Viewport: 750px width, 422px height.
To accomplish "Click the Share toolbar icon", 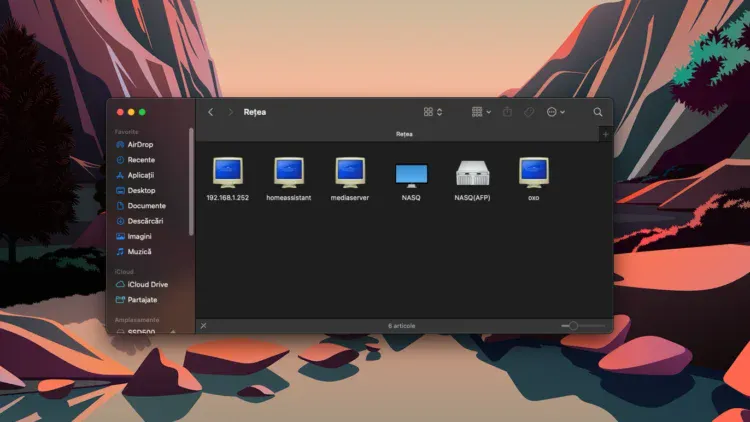I will pyautogui.click(x=507, y=112).
